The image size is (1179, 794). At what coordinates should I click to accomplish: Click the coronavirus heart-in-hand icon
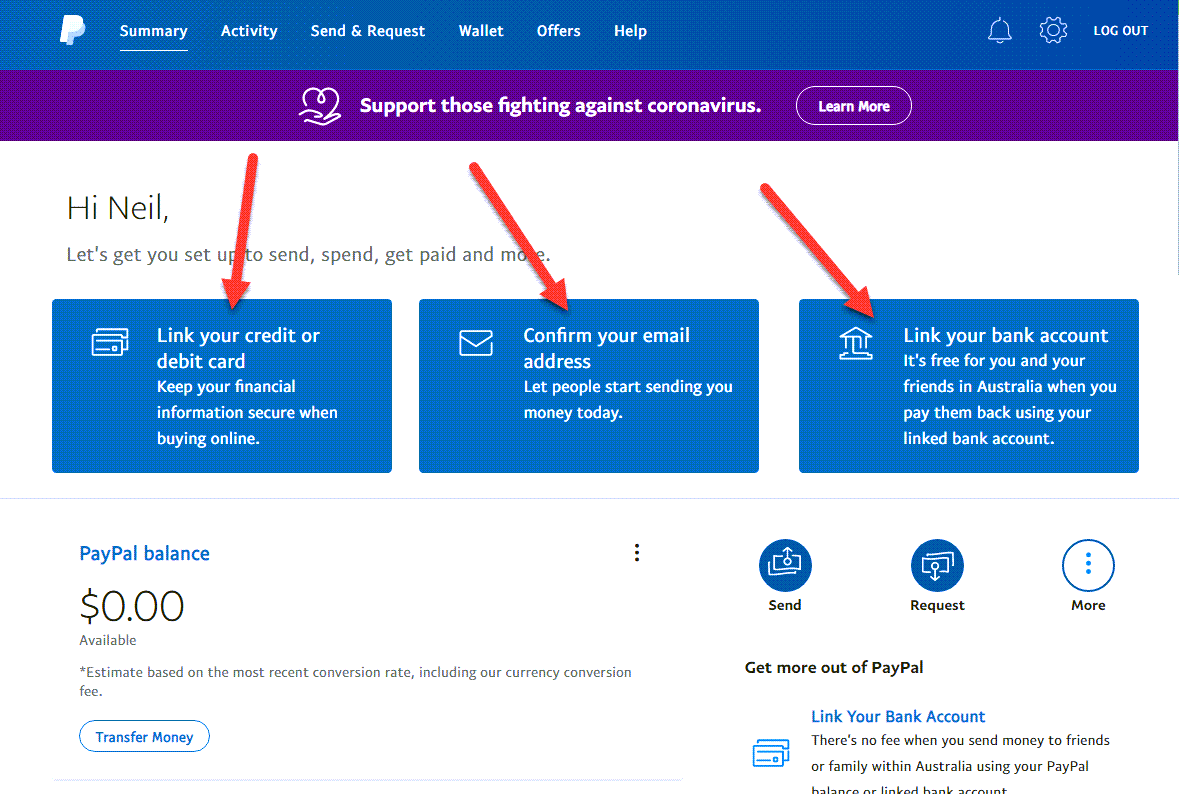[x=320, y=105]
